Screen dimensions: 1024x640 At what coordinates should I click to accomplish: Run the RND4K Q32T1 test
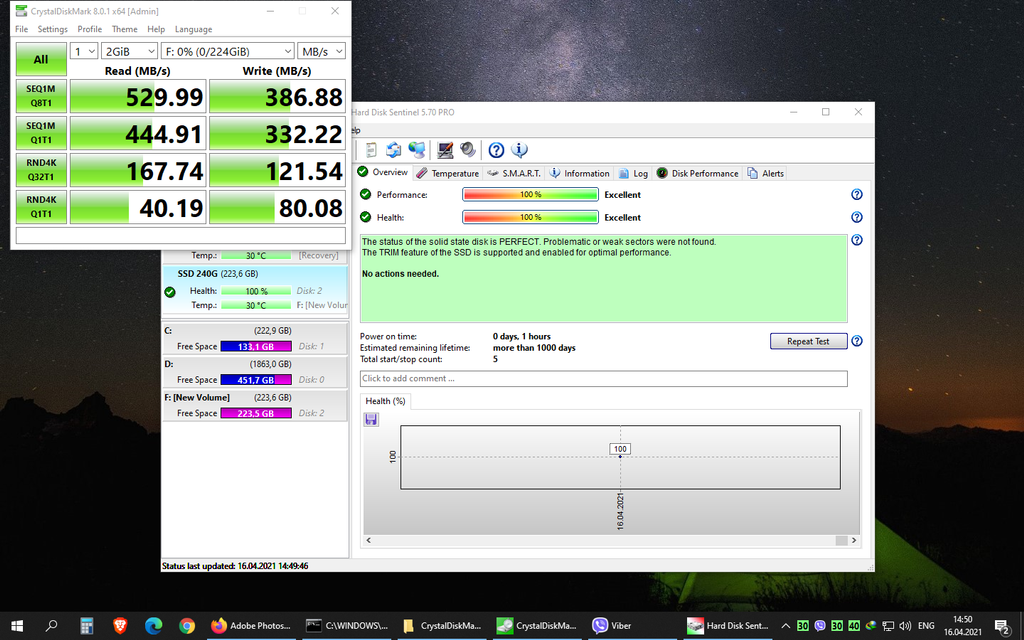click(x=41, y=170)
